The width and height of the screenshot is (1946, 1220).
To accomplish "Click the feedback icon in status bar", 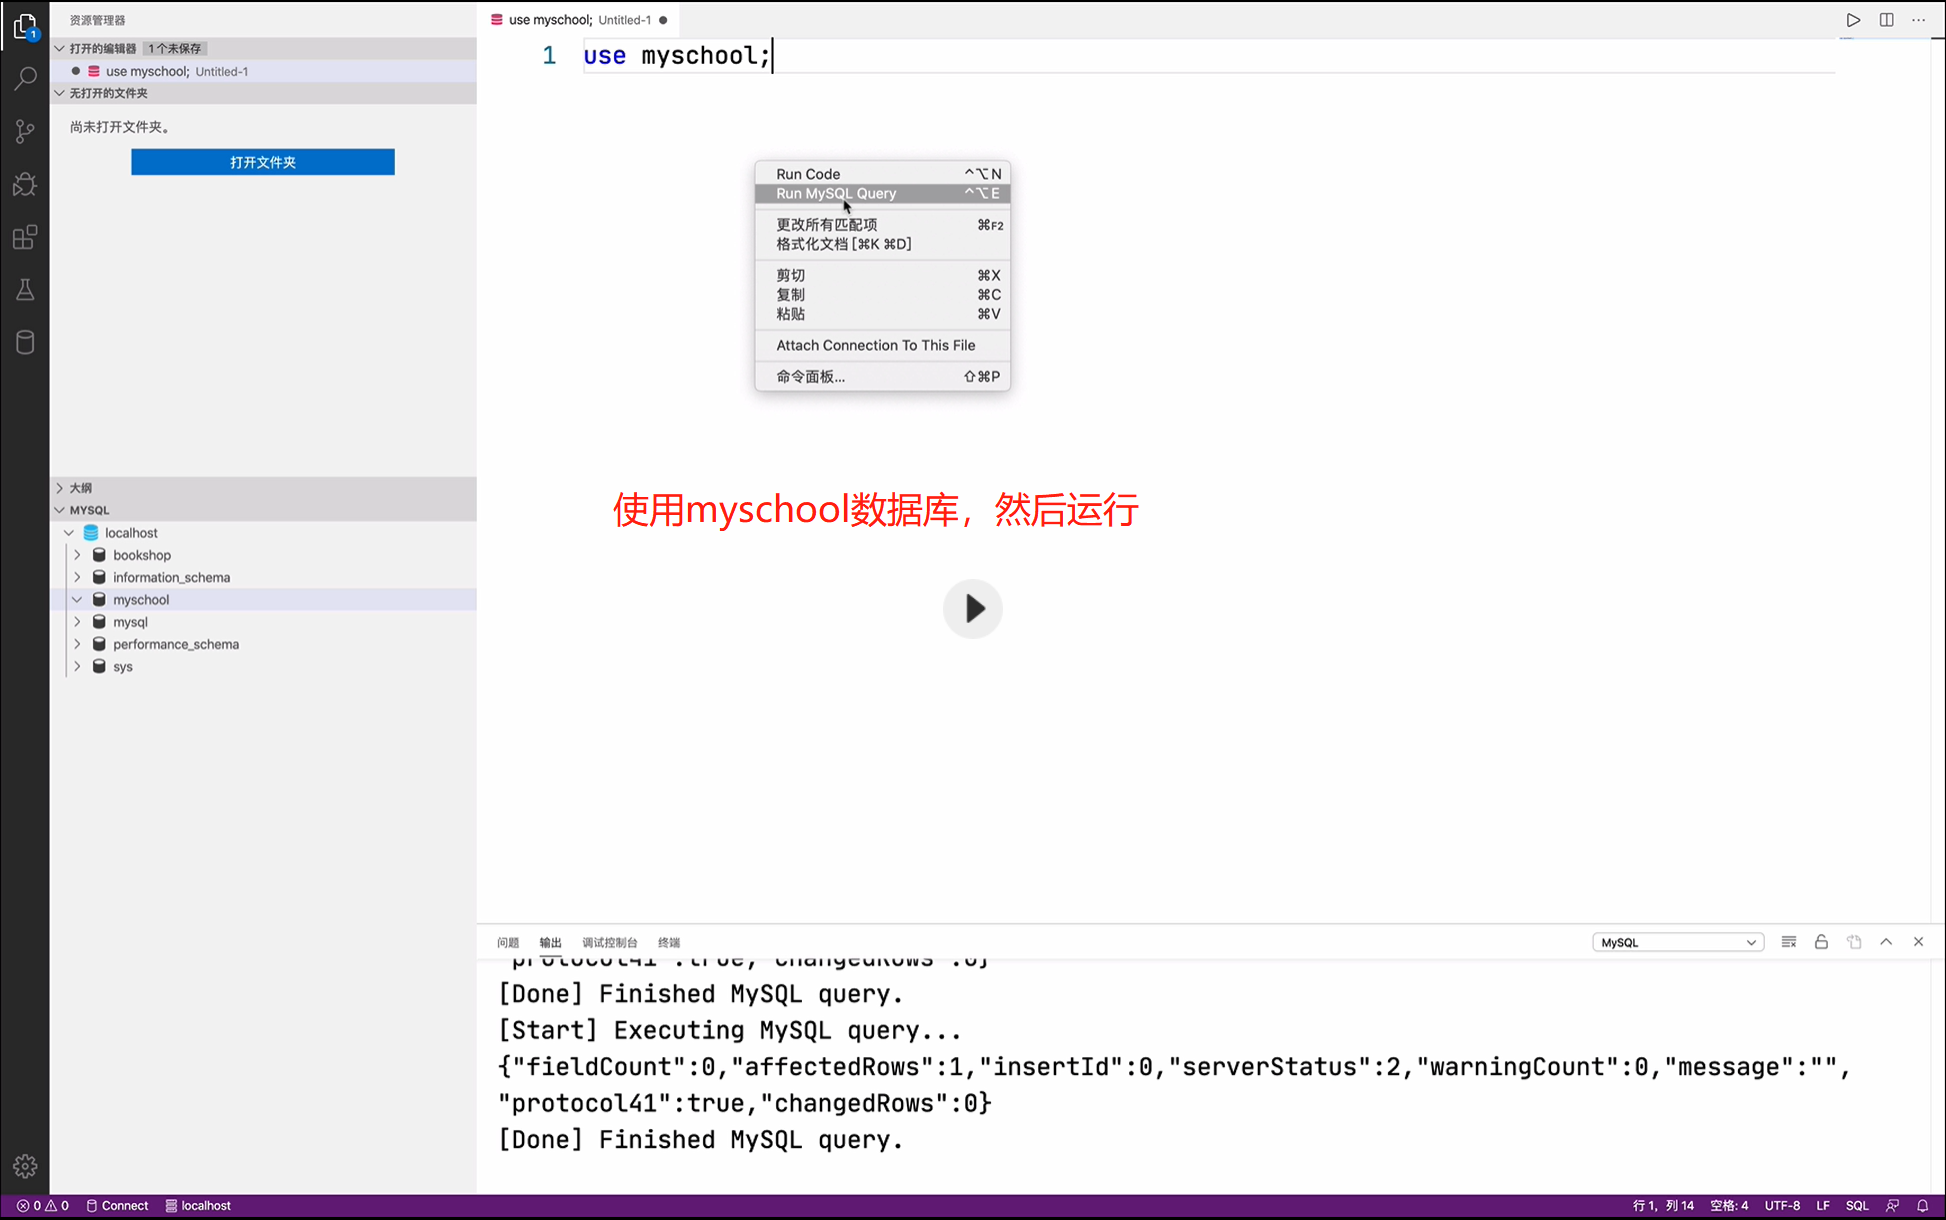I will [1892, 1205].
